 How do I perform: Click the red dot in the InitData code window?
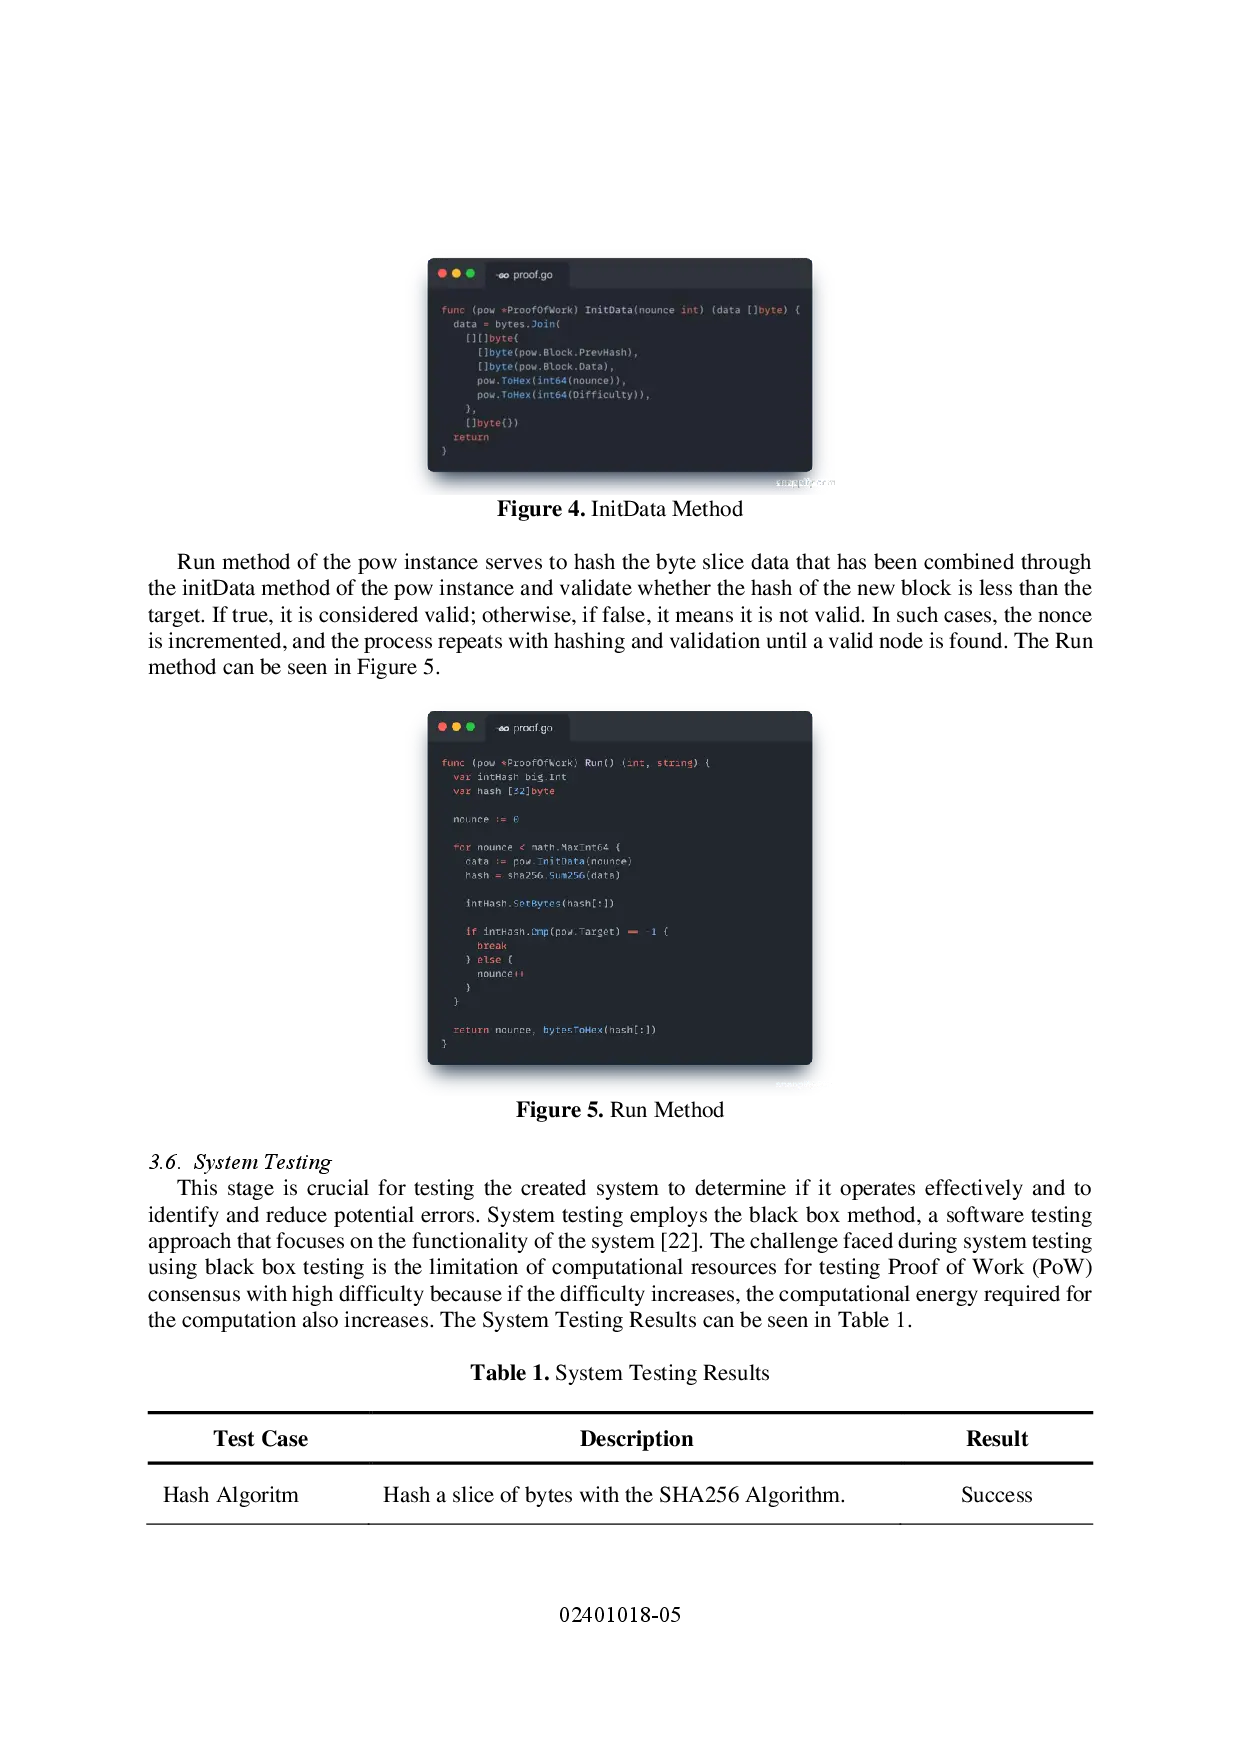(442, 274)
